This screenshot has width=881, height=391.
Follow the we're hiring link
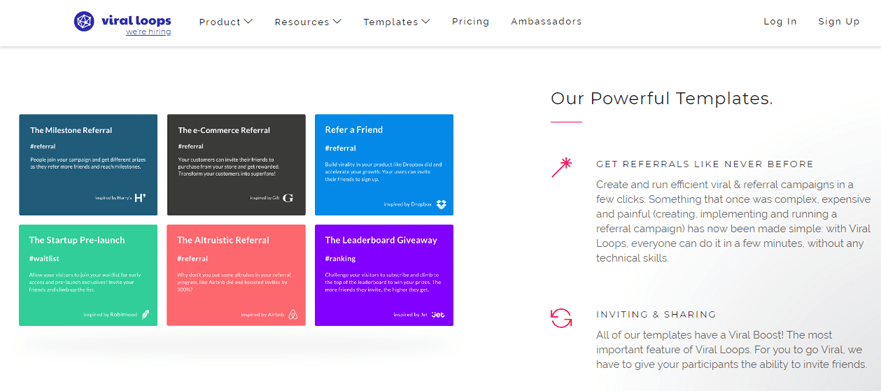[148, 32]
